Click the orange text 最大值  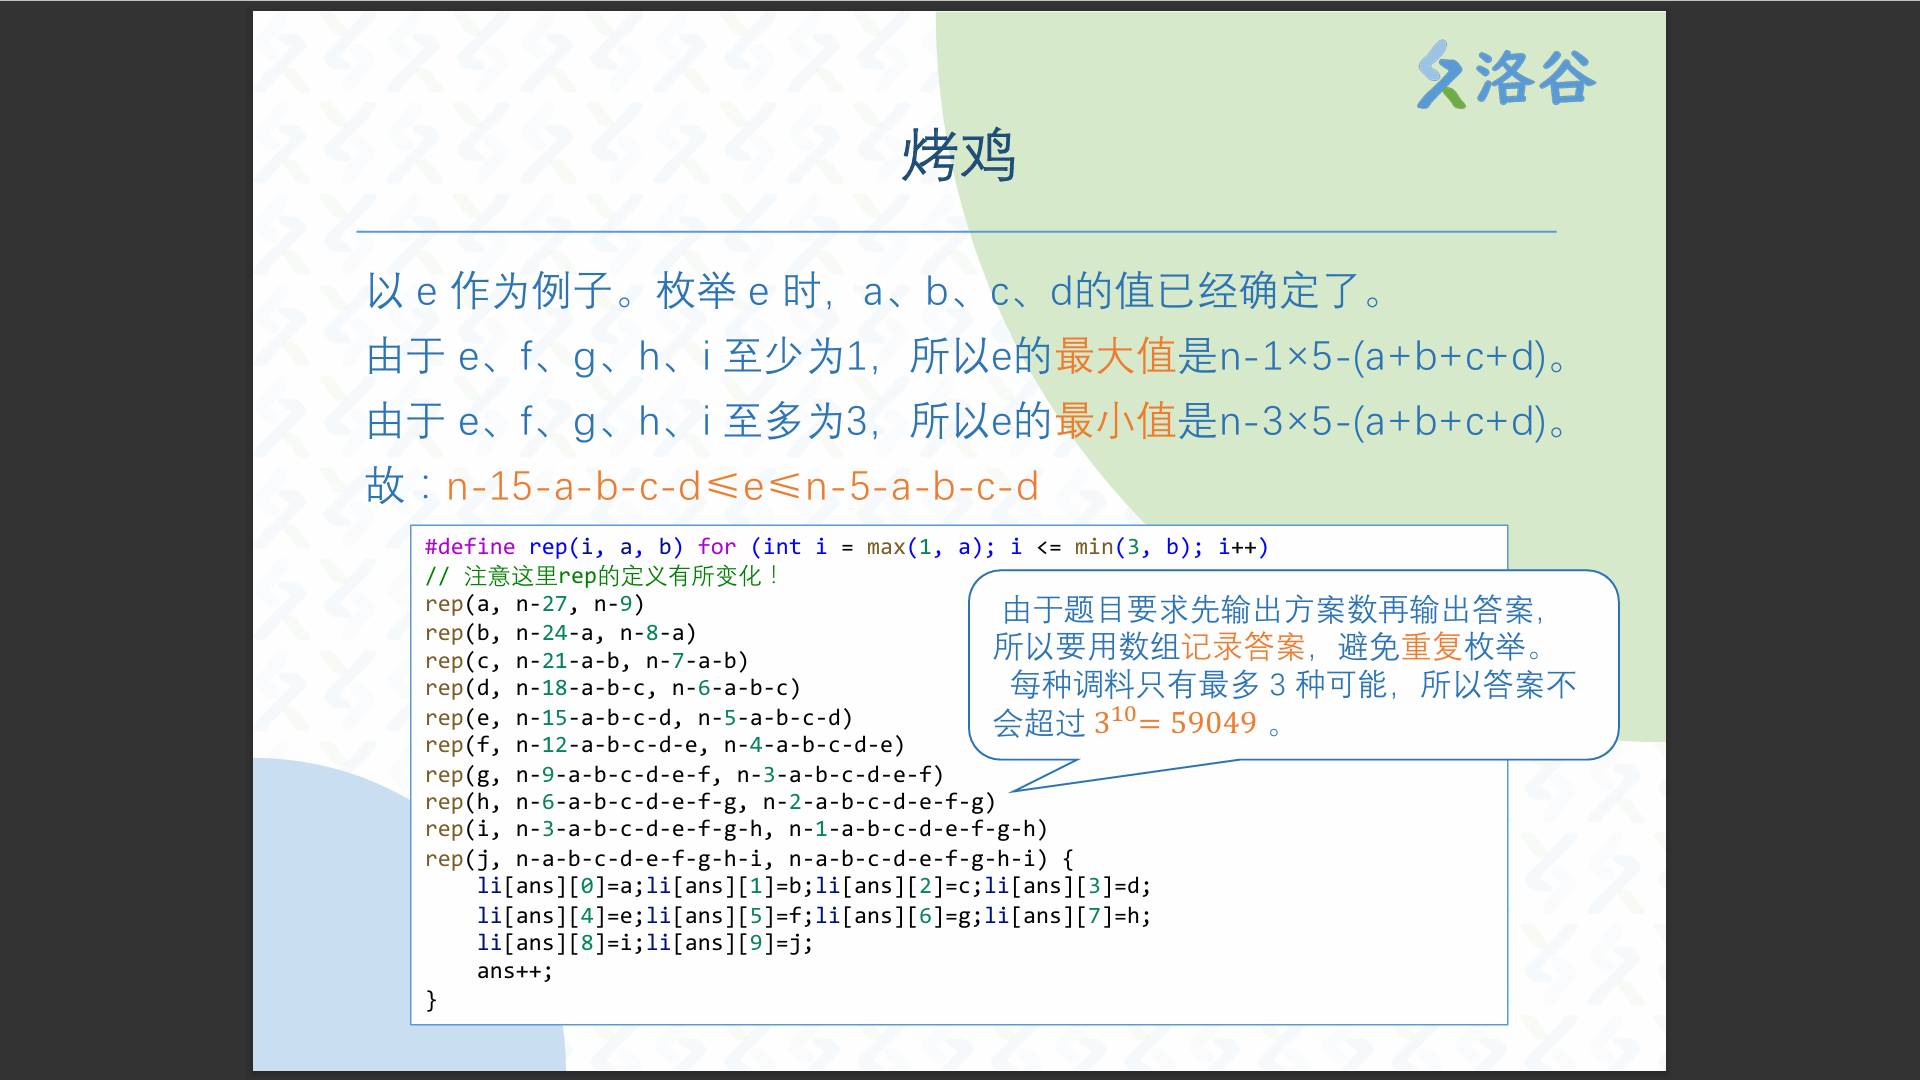1115,356
